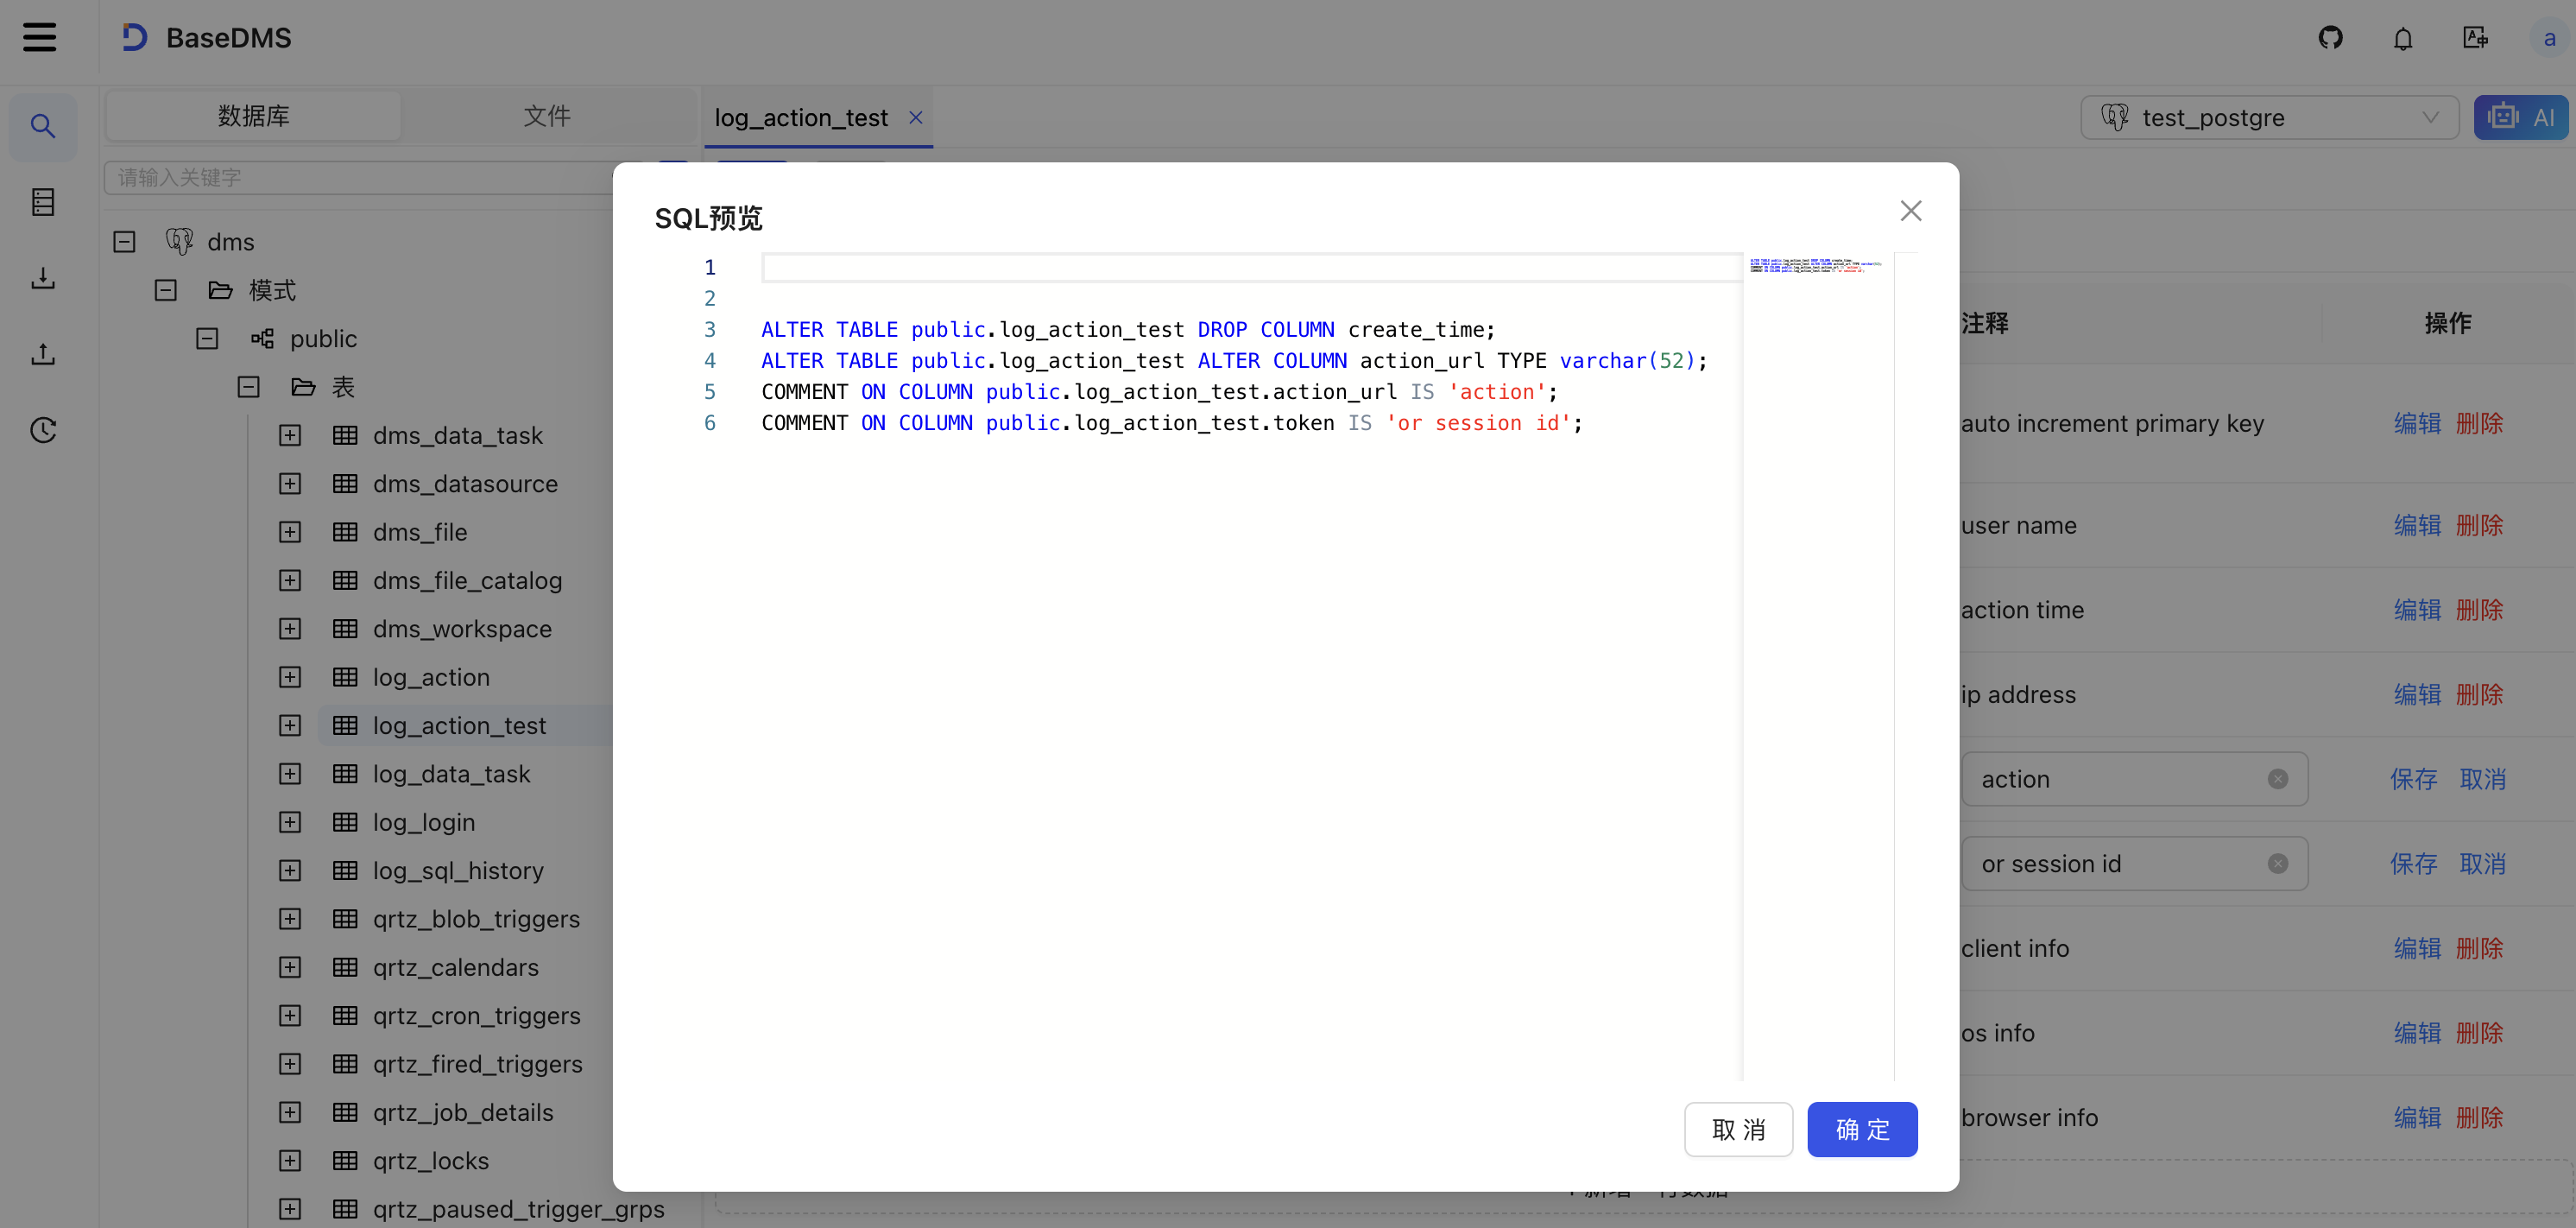This screenshot has width=2576, height=1228.
Task: Open the hamburger menu icon
Action: point(40,38)
